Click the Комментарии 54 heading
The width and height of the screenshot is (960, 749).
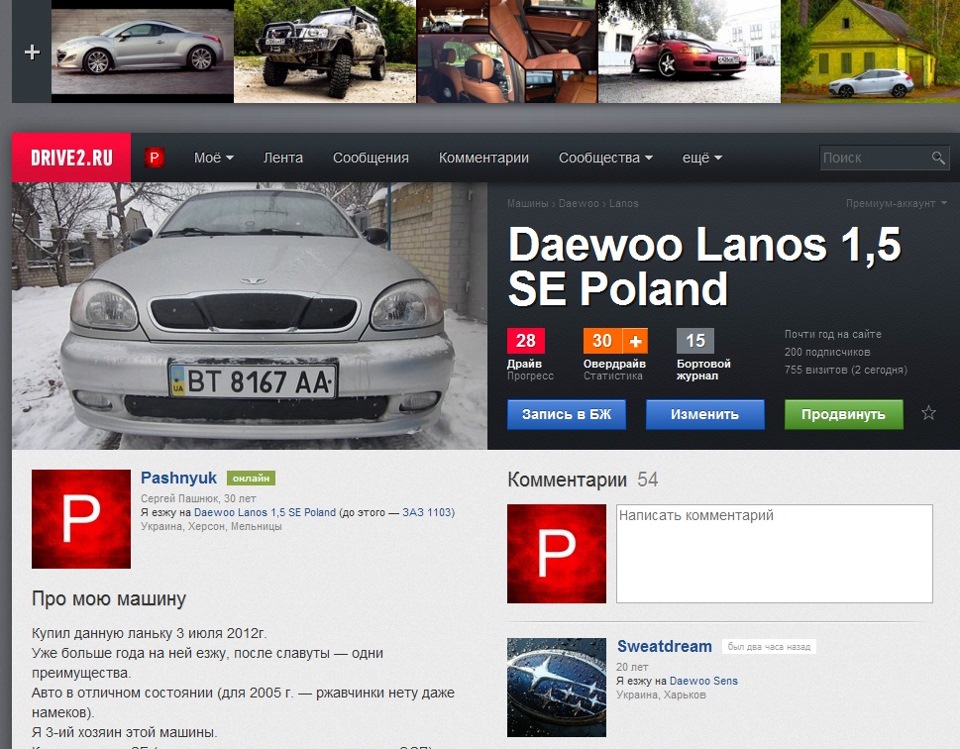582,480
